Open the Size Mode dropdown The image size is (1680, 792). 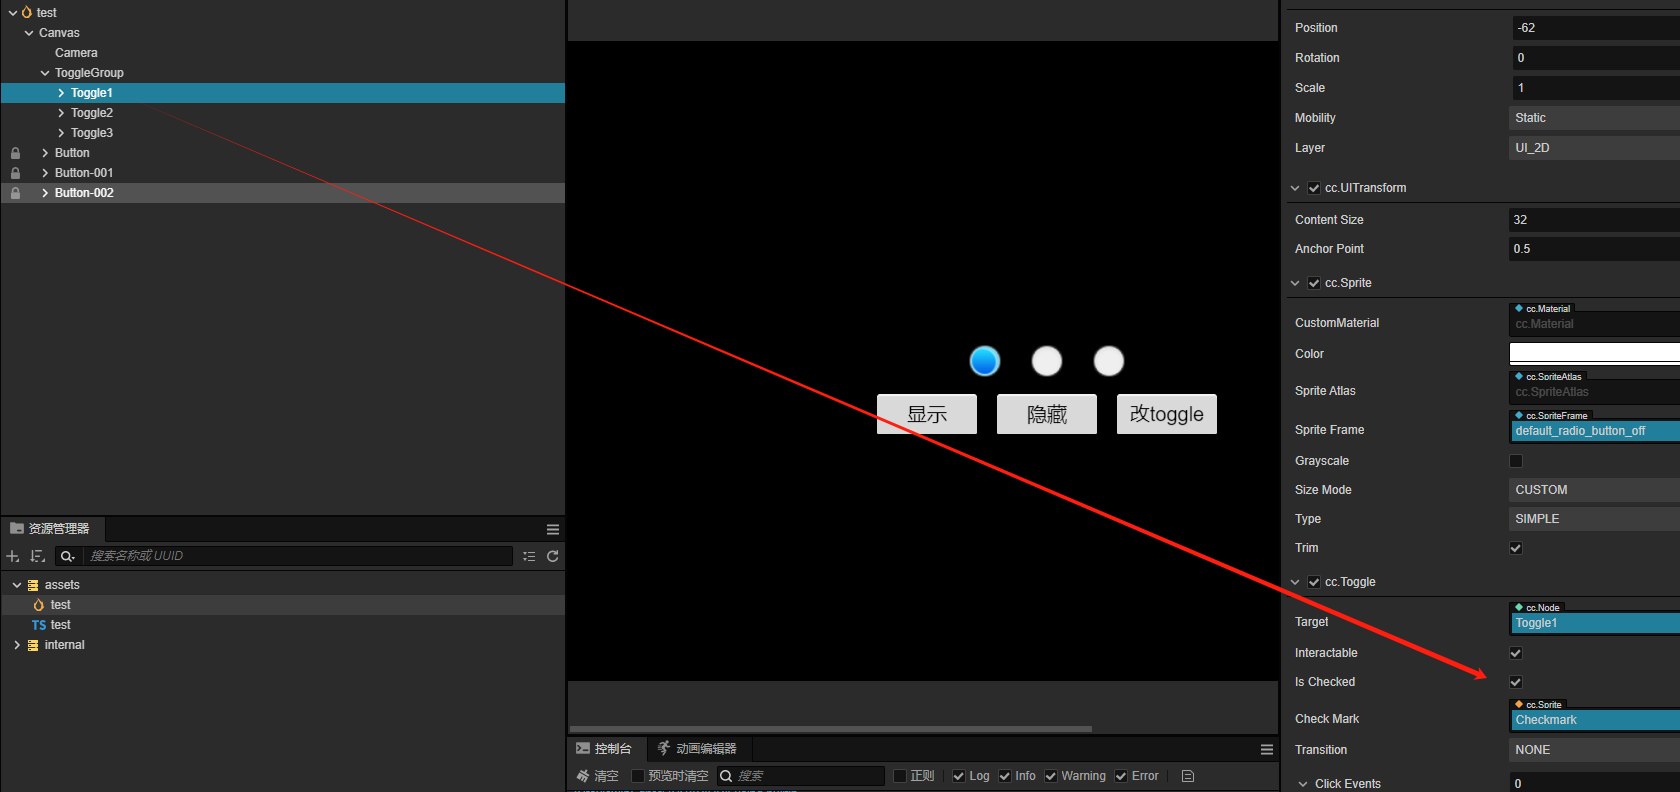[x=1594, y=490]
